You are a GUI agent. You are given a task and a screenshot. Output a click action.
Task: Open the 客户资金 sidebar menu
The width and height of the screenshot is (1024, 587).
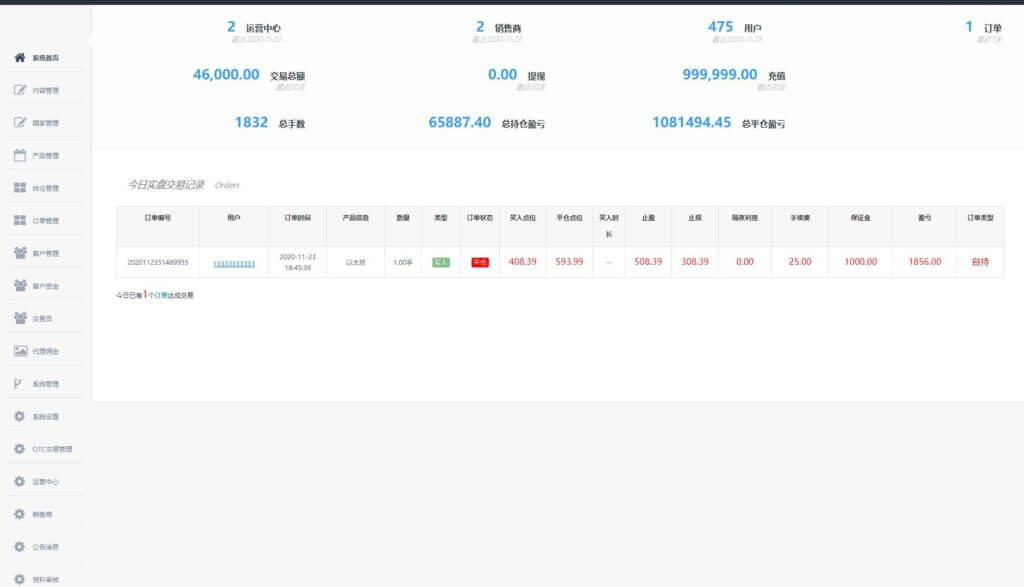(44, 286)
